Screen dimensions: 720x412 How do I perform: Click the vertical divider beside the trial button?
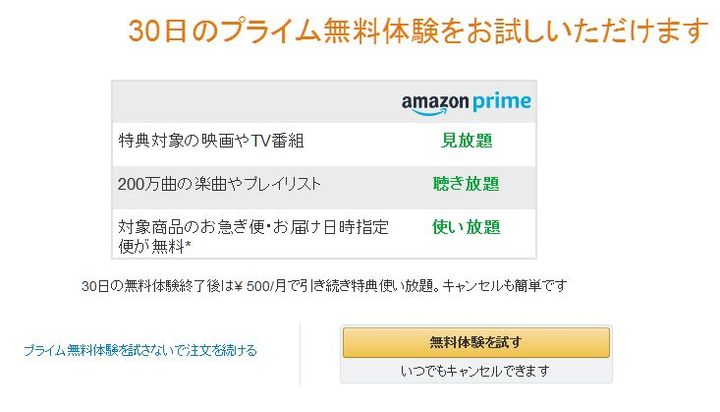coord(300,352)
